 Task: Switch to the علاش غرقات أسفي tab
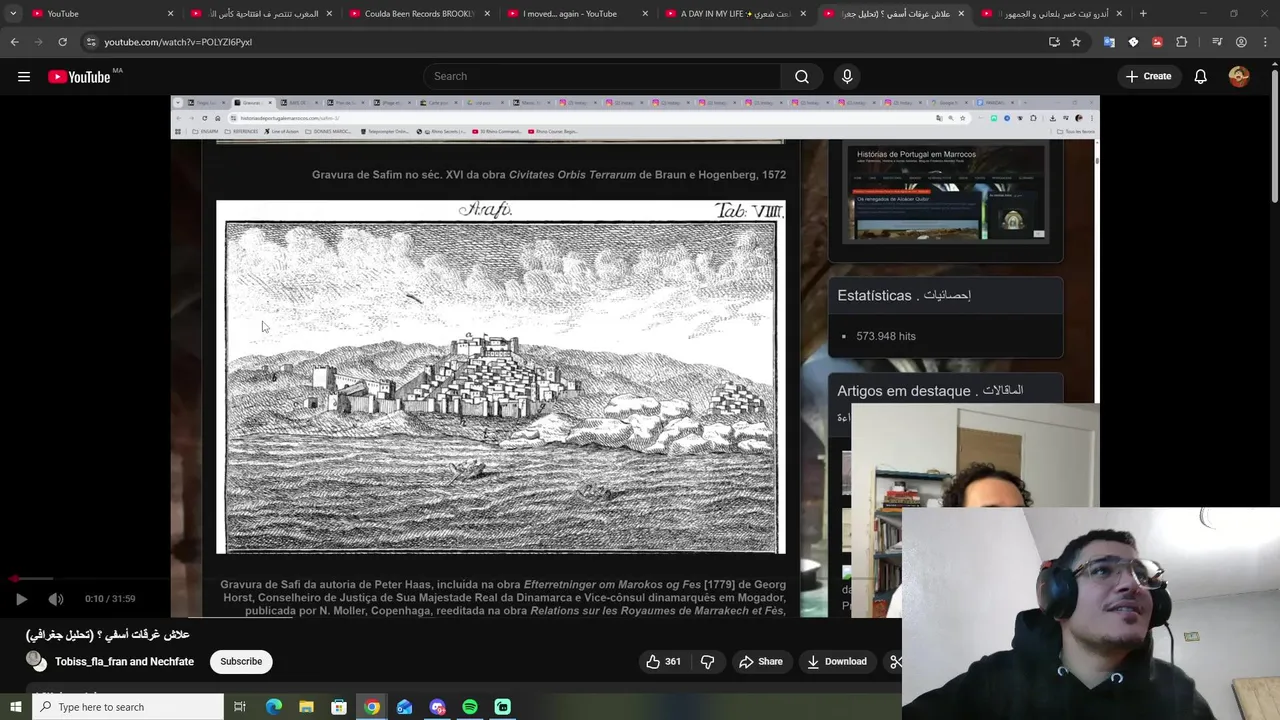point(894,14)
